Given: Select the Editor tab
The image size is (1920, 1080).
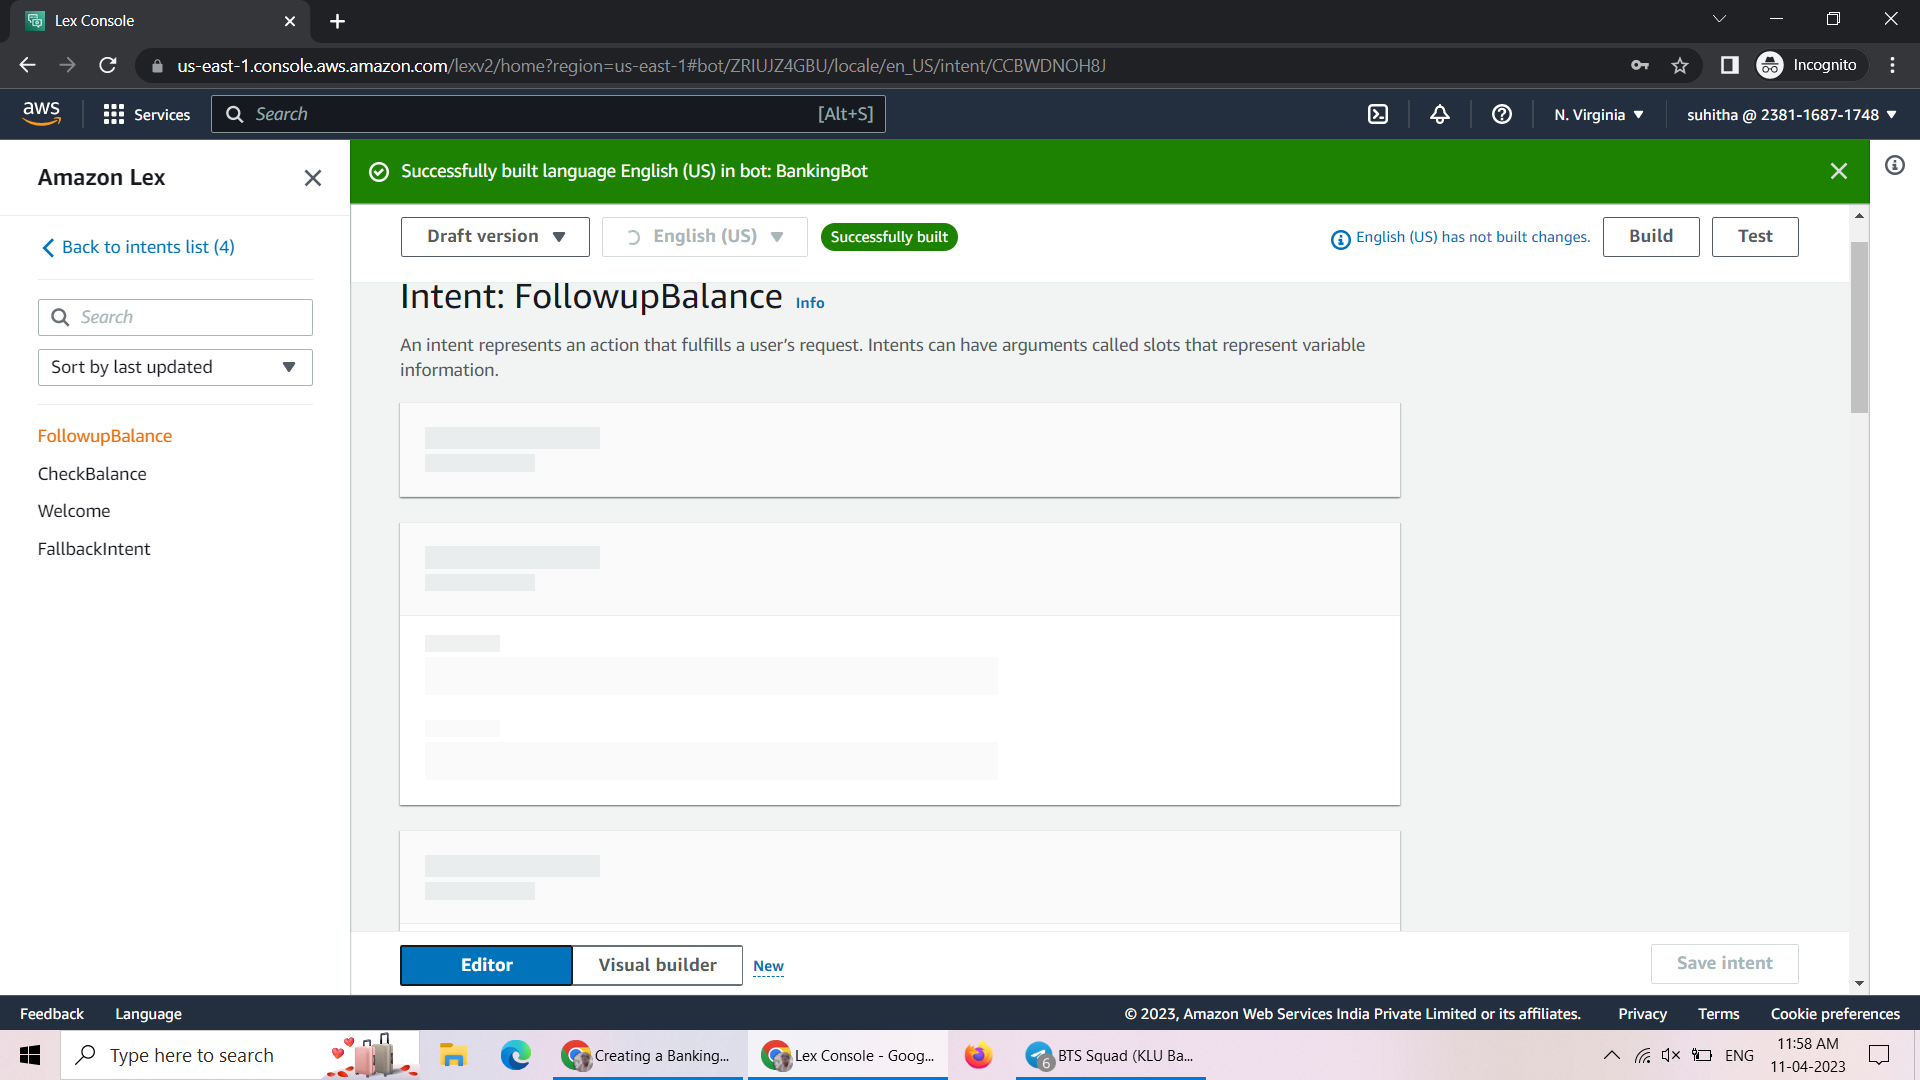Looking at the screenshot, I should pyautogui.click(x=486, y=965).
